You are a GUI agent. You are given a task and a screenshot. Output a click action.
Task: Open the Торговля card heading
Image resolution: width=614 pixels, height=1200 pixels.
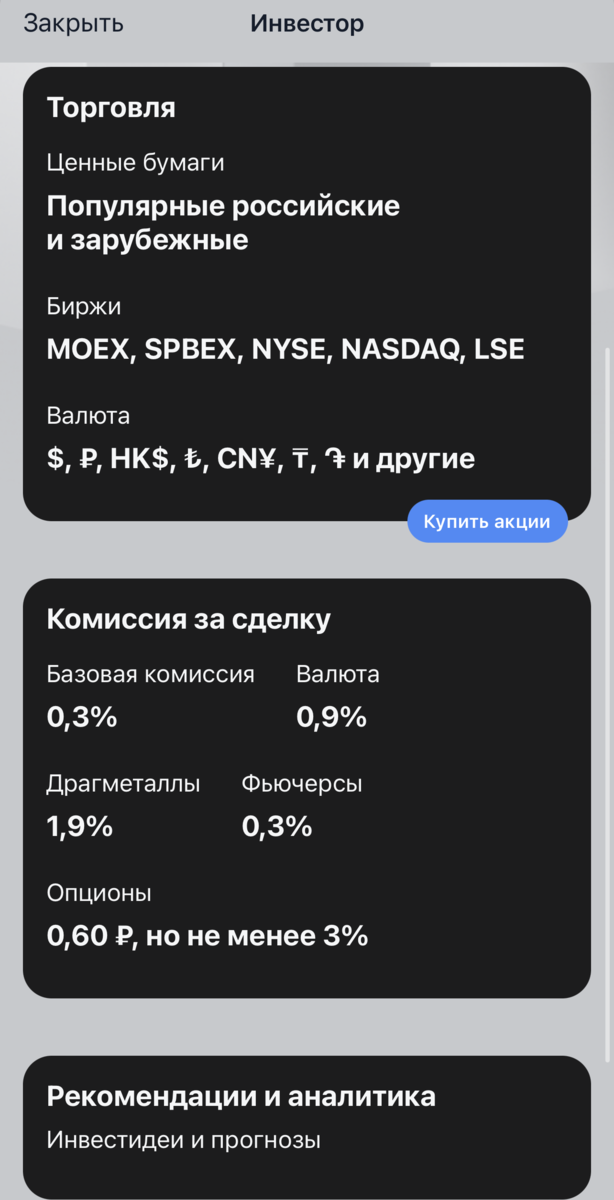[x=111, y=108]
